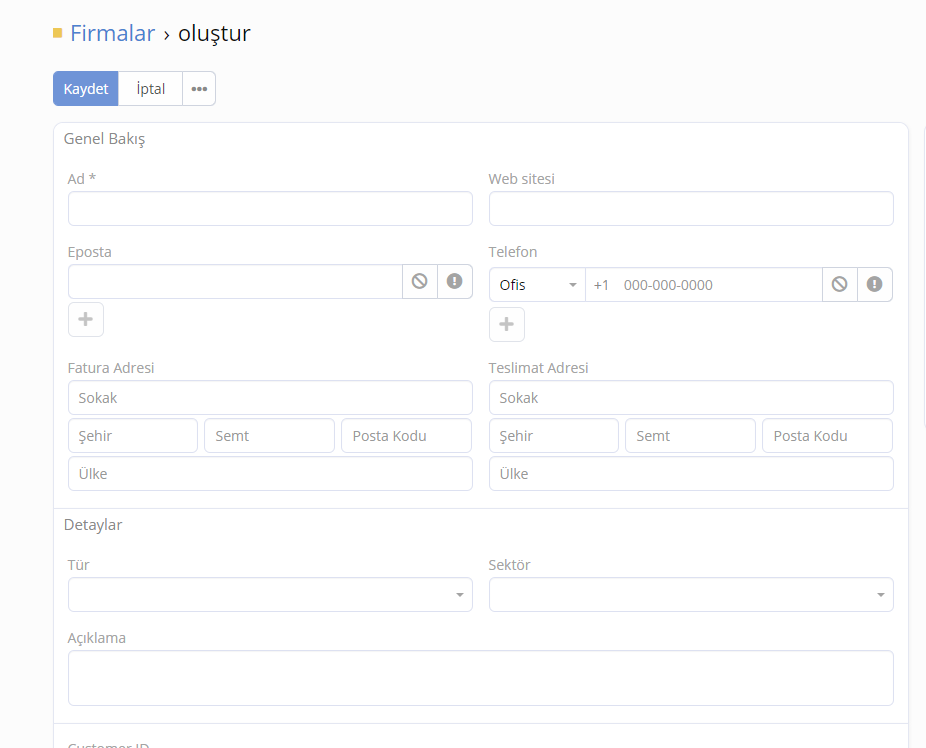Expand the Tür dropdown

pyautogui.click(x=270, y=595)
